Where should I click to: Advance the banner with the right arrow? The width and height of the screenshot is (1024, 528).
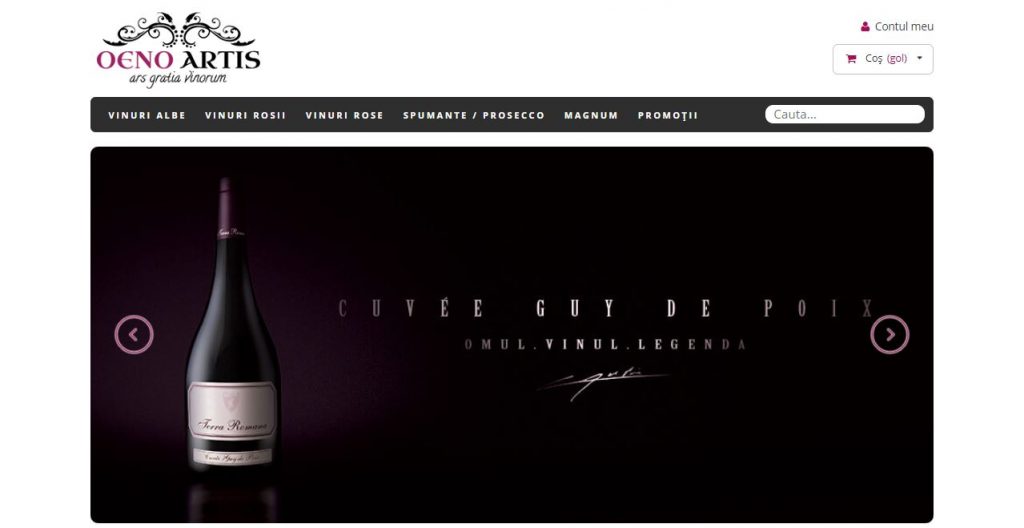[x=889, y=335]
